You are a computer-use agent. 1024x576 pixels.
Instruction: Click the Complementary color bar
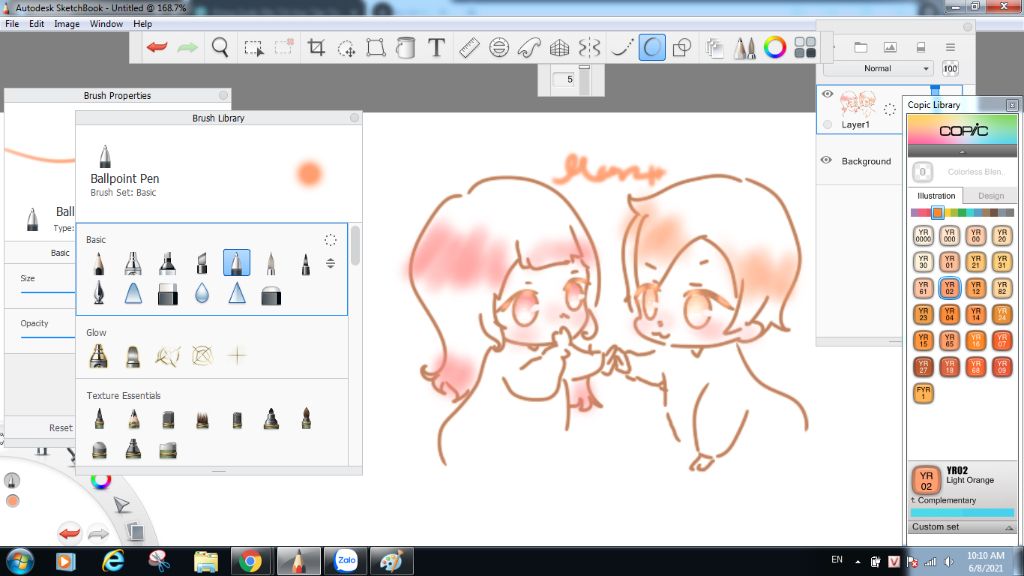coord(962,513)
